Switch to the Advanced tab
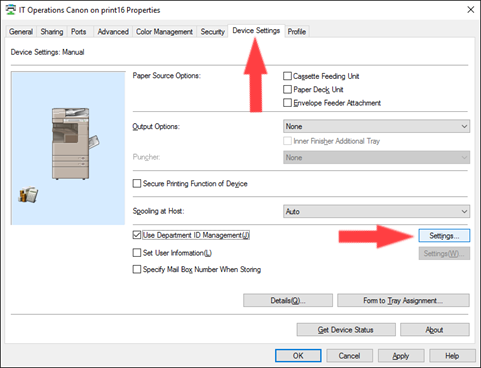481x368 pixels. 113,32
